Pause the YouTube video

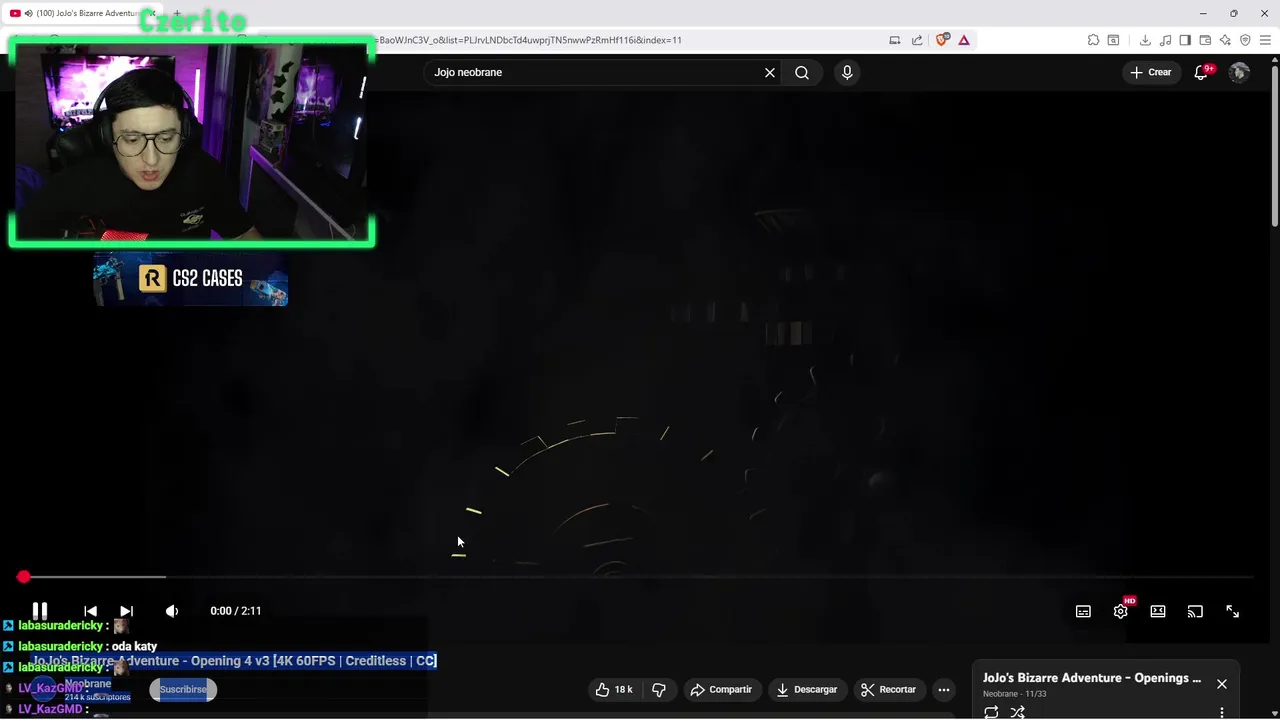(x=40, y=611)
